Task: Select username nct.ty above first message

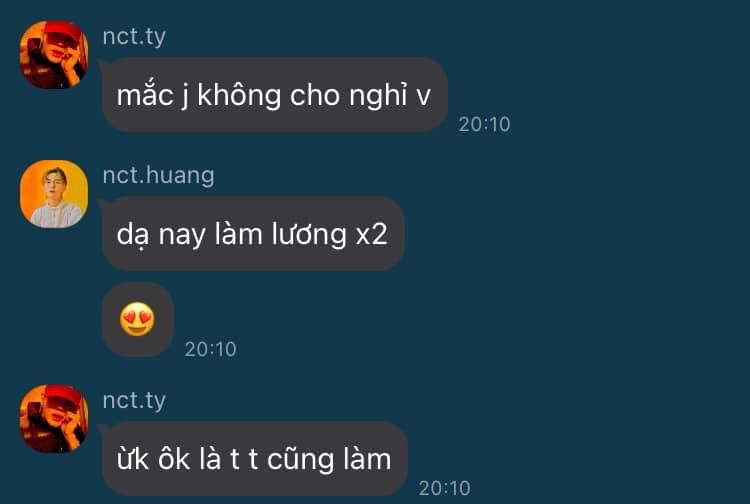Action: pos(134,37)
